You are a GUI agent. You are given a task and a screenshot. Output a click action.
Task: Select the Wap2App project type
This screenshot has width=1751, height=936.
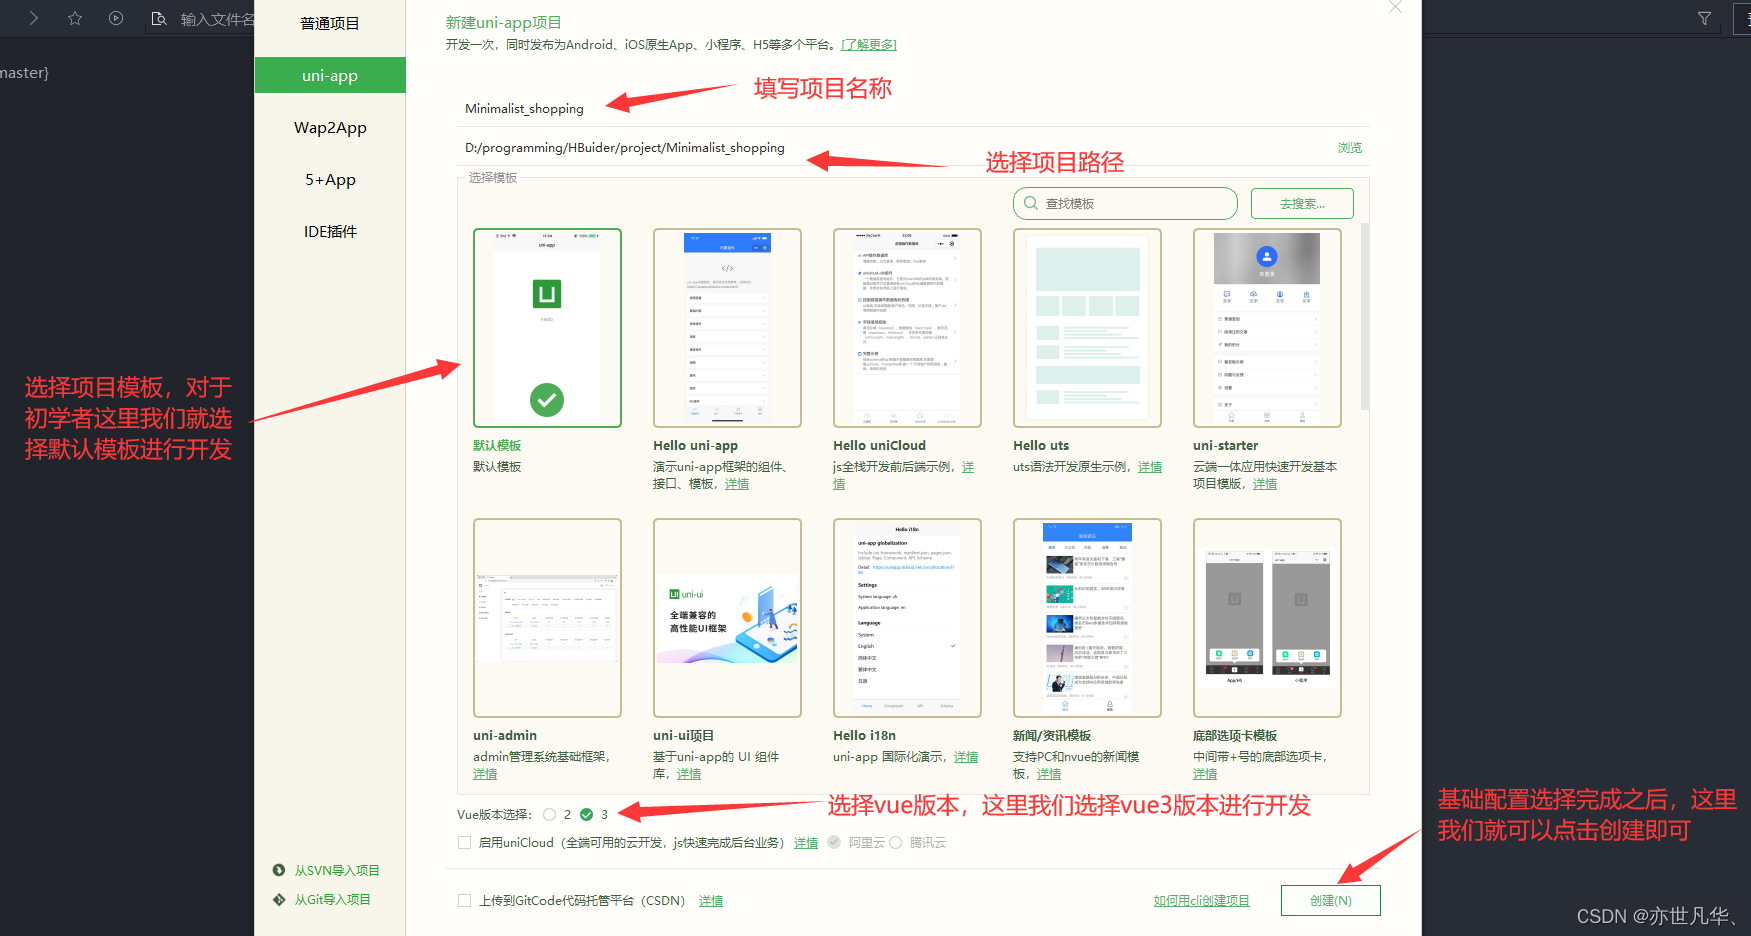tap(330, 127)
